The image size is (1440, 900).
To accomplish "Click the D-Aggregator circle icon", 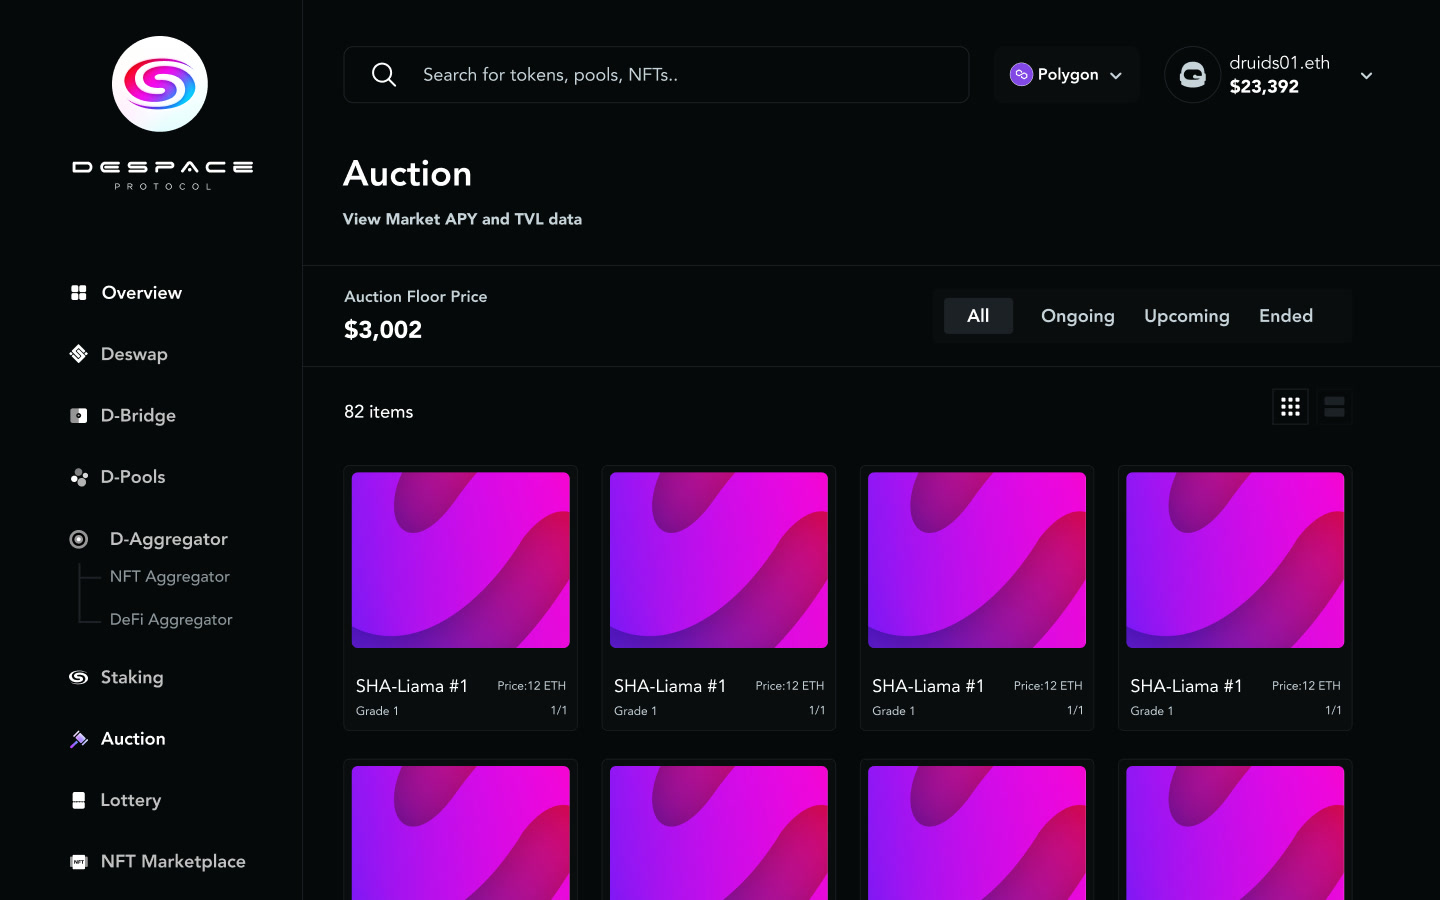I will click(79, 539).
